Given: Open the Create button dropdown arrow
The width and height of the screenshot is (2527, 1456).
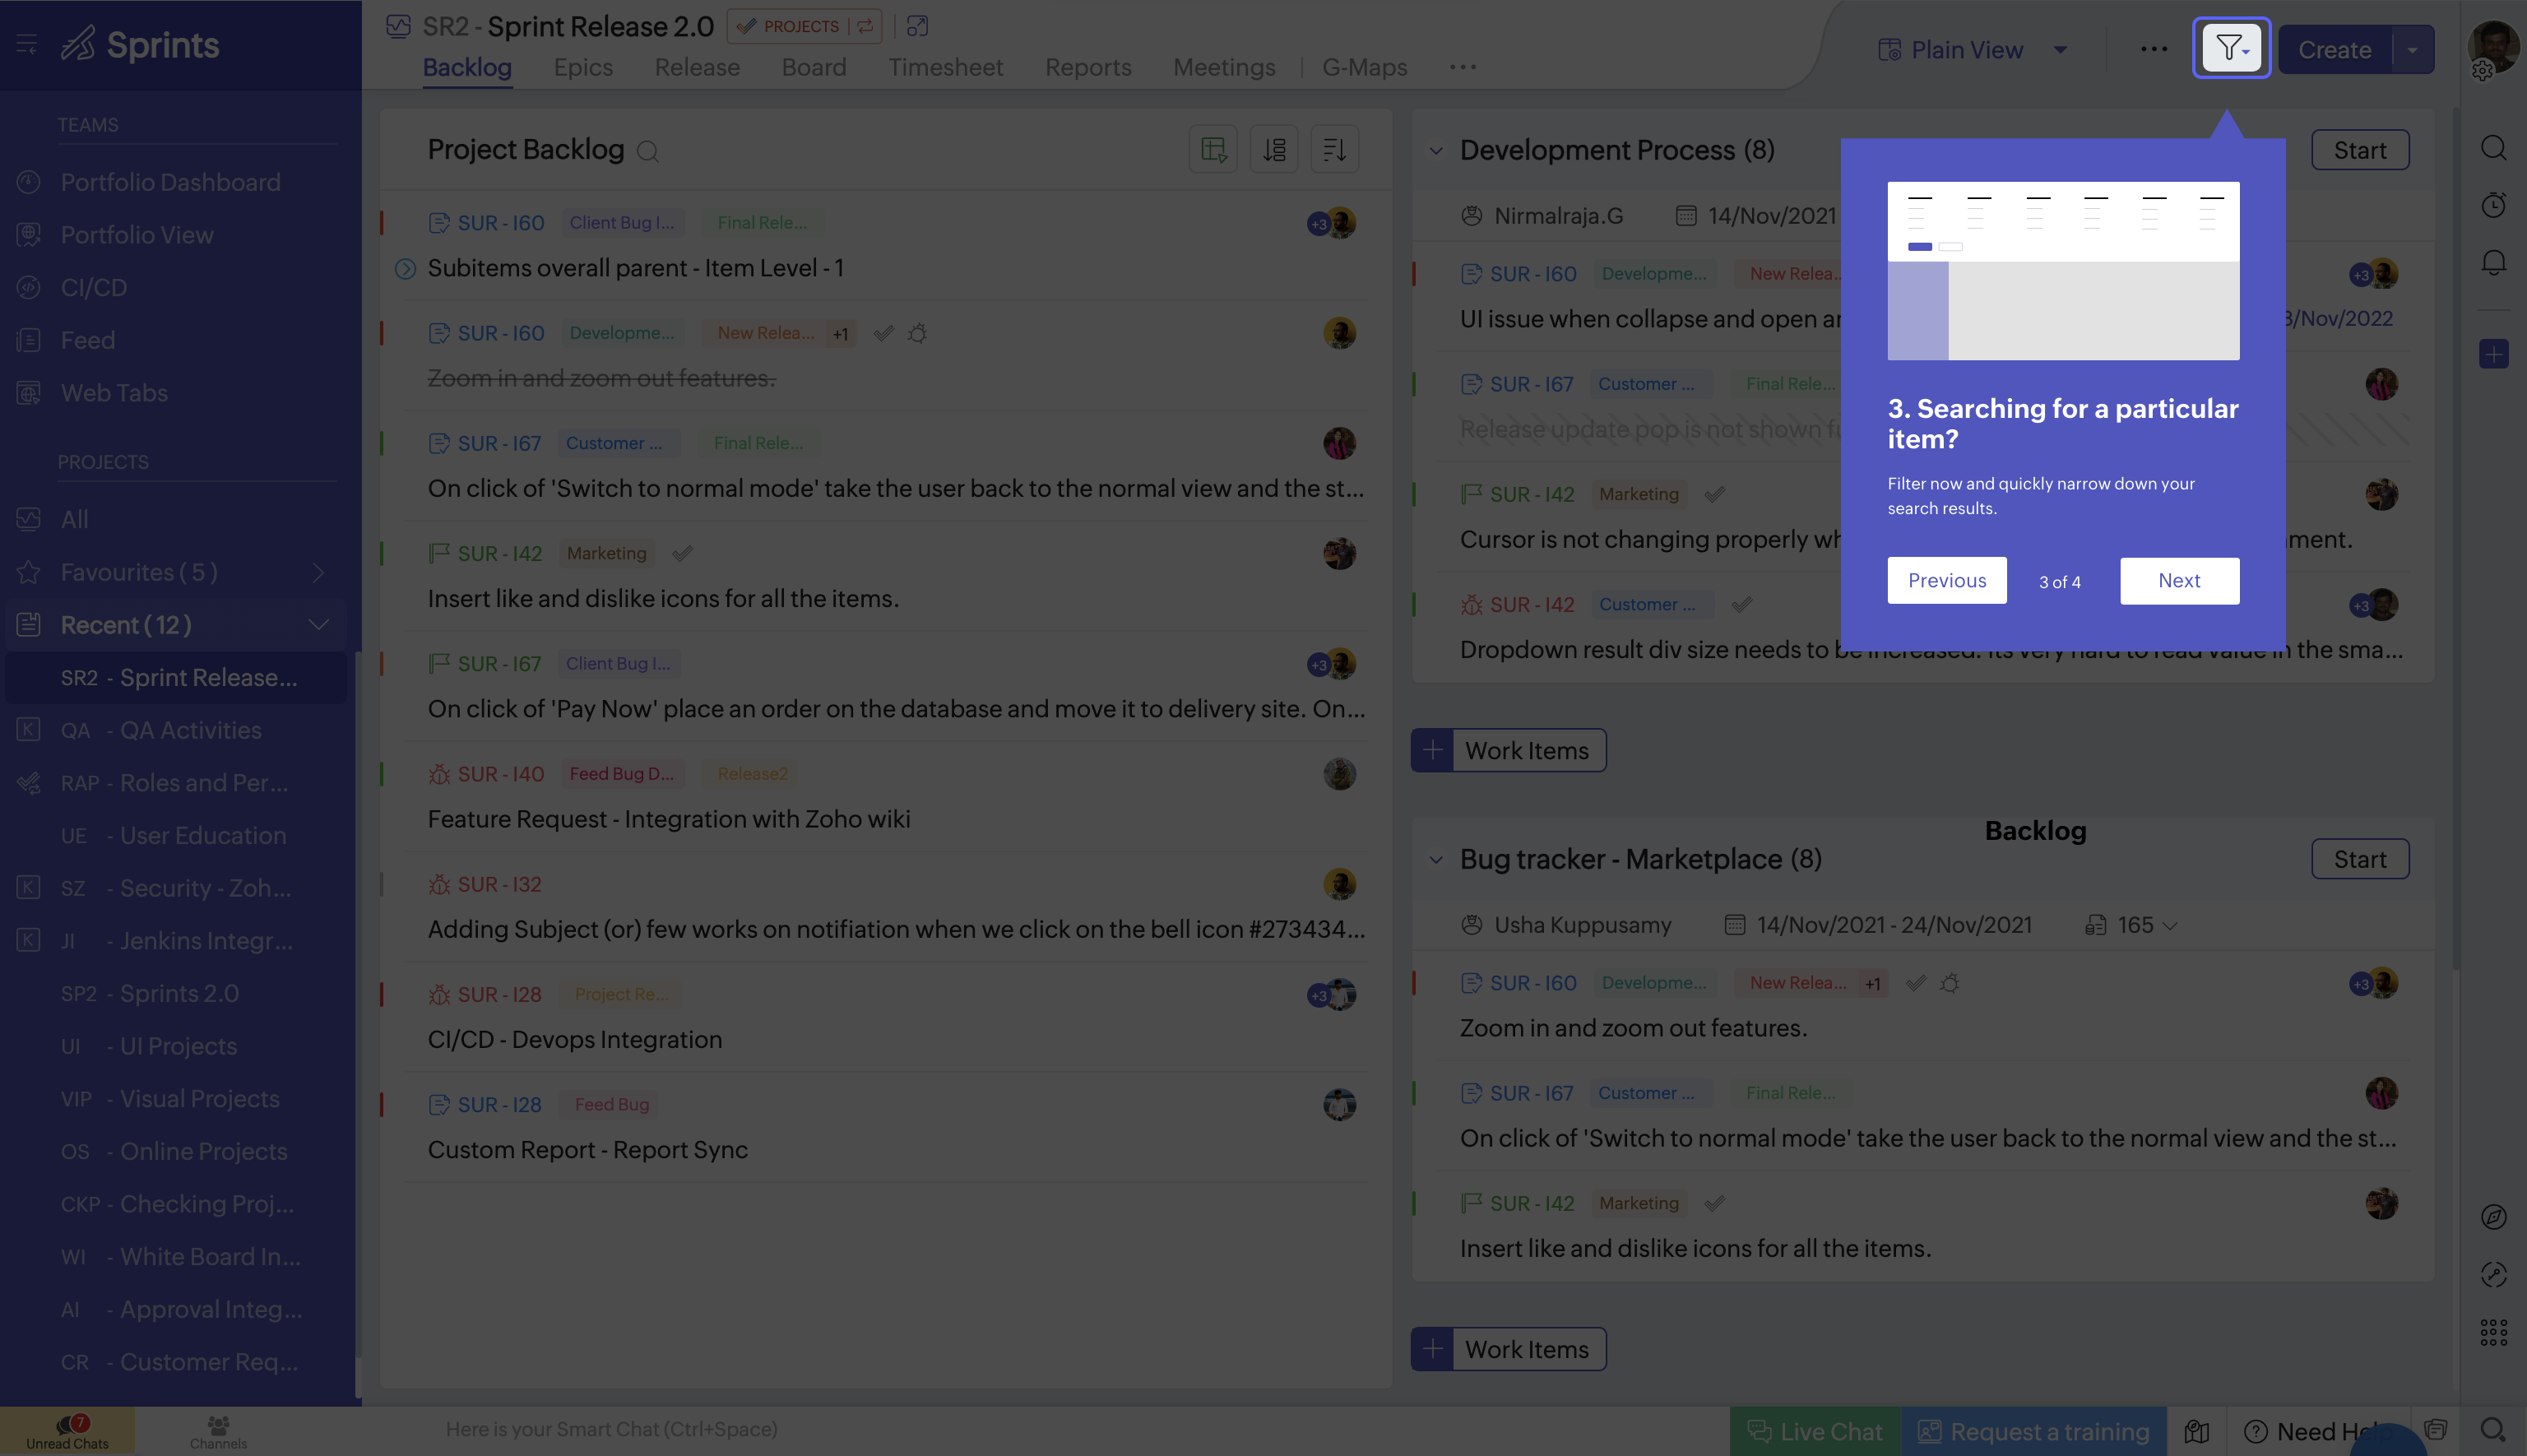Looking at the screenshot, I should click(x=2412, y=50).
